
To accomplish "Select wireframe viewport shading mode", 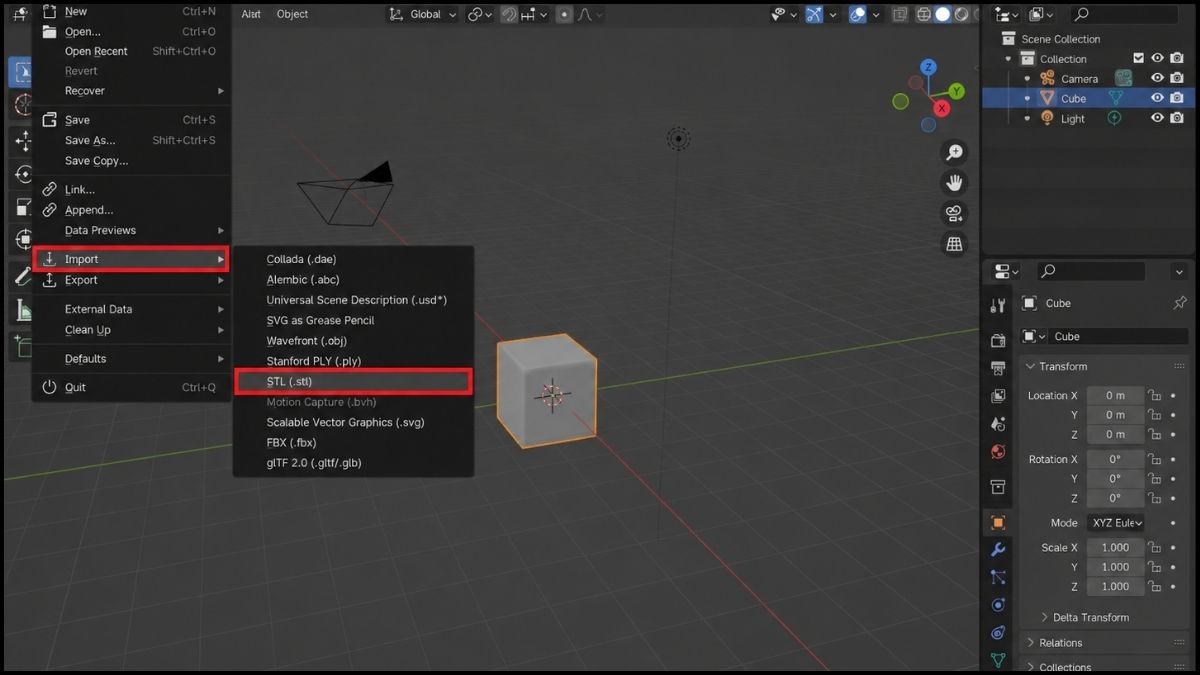I will click(923, 14).
